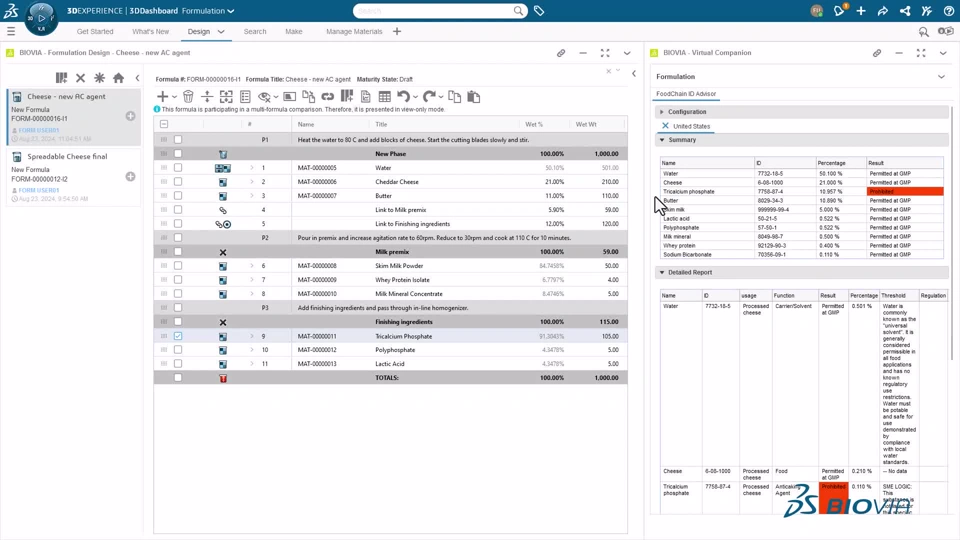The image size is (960, 540).
Task: Add a new dashboard tab
Action: [x=397, y=31]
